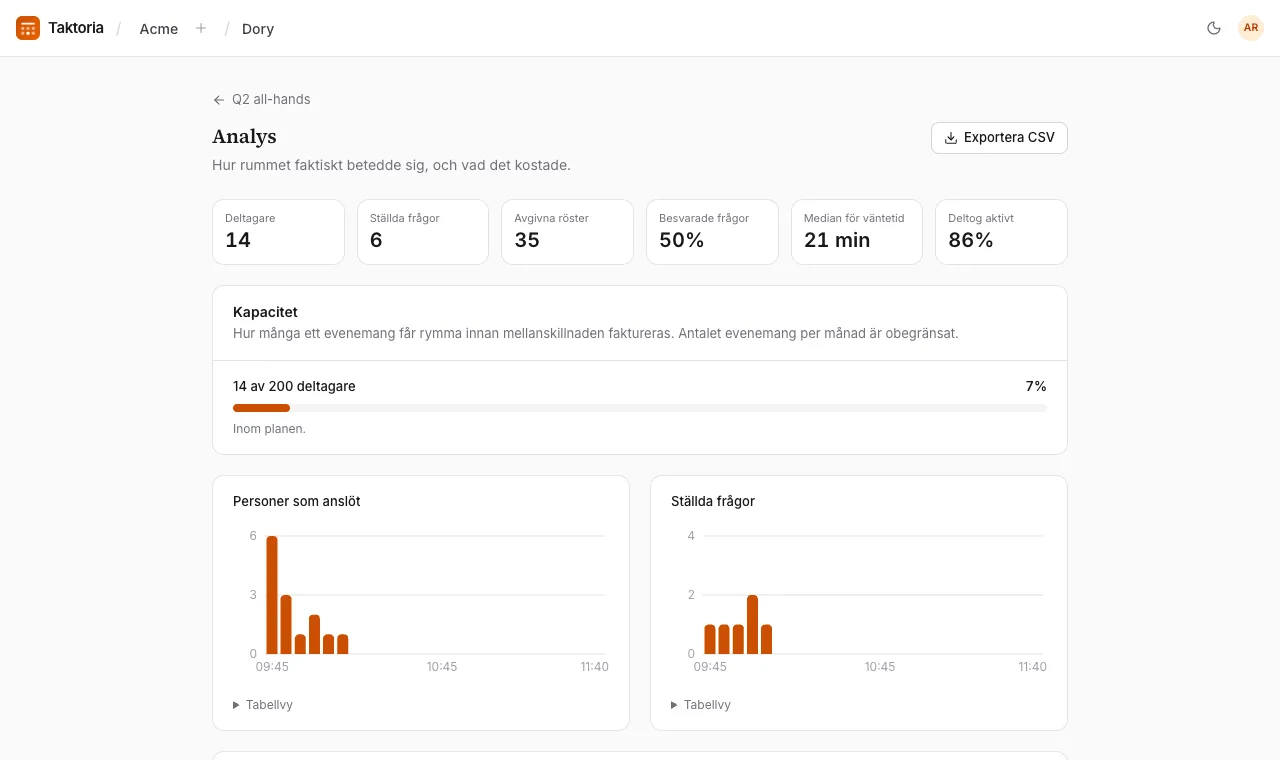Open the Acme workspace breadcrumb
This screenshot has height=760, width=1280.
pyautogui.click(x=159, y=29)
